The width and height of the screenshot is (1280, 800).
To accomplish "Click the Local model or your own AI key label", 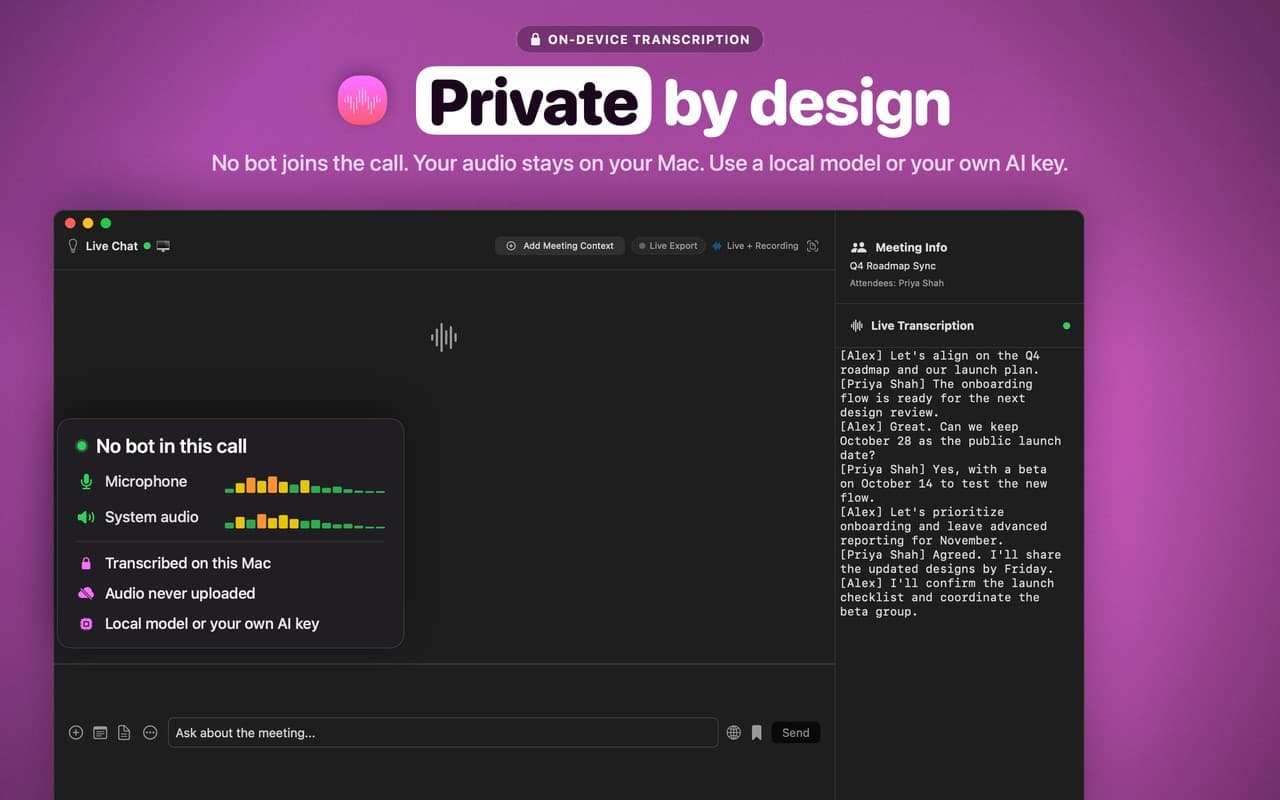I will point(212,623).
